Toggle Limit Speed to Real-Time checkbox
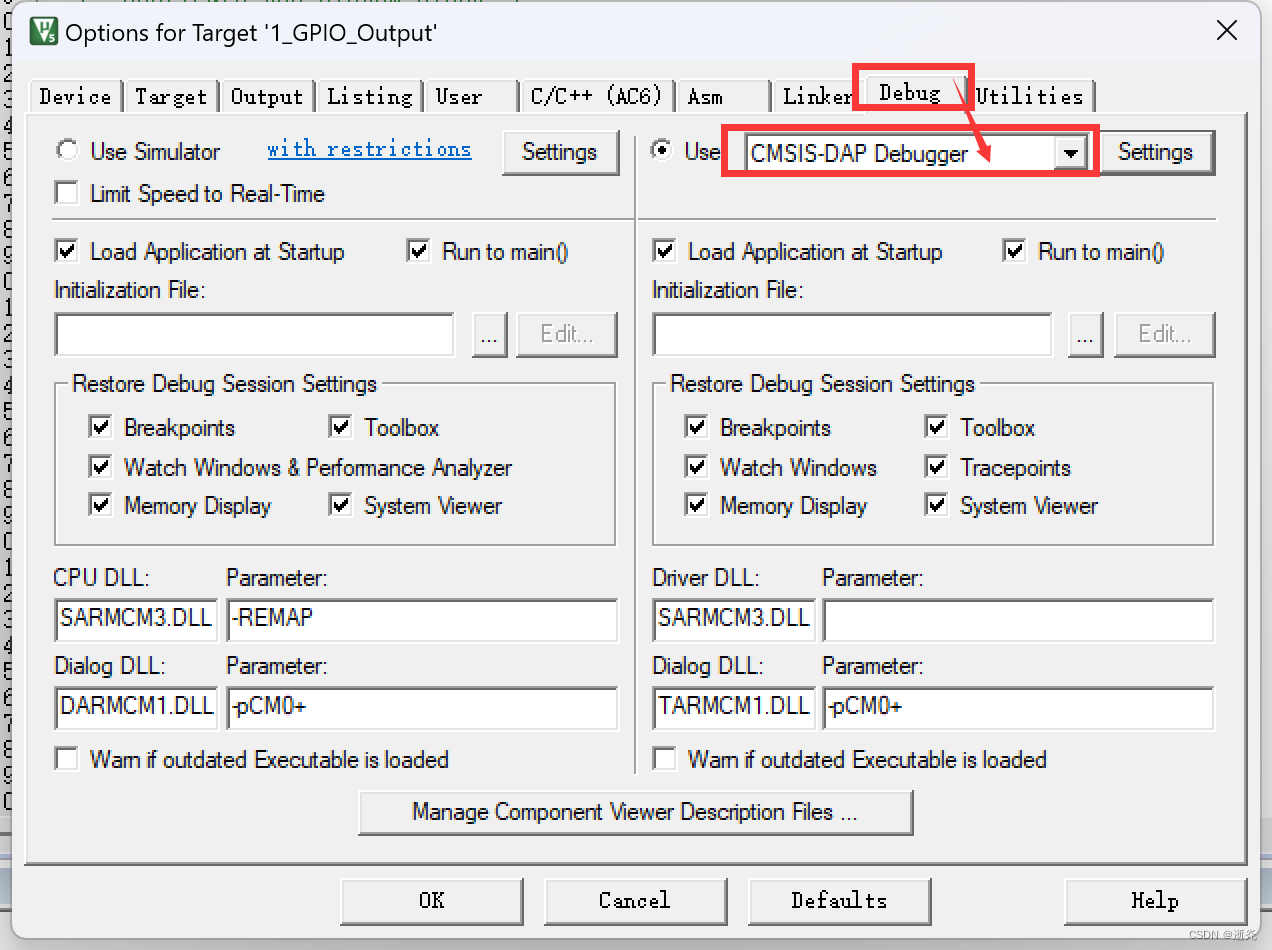The image size is (1272, 950). tap(67, 193)
